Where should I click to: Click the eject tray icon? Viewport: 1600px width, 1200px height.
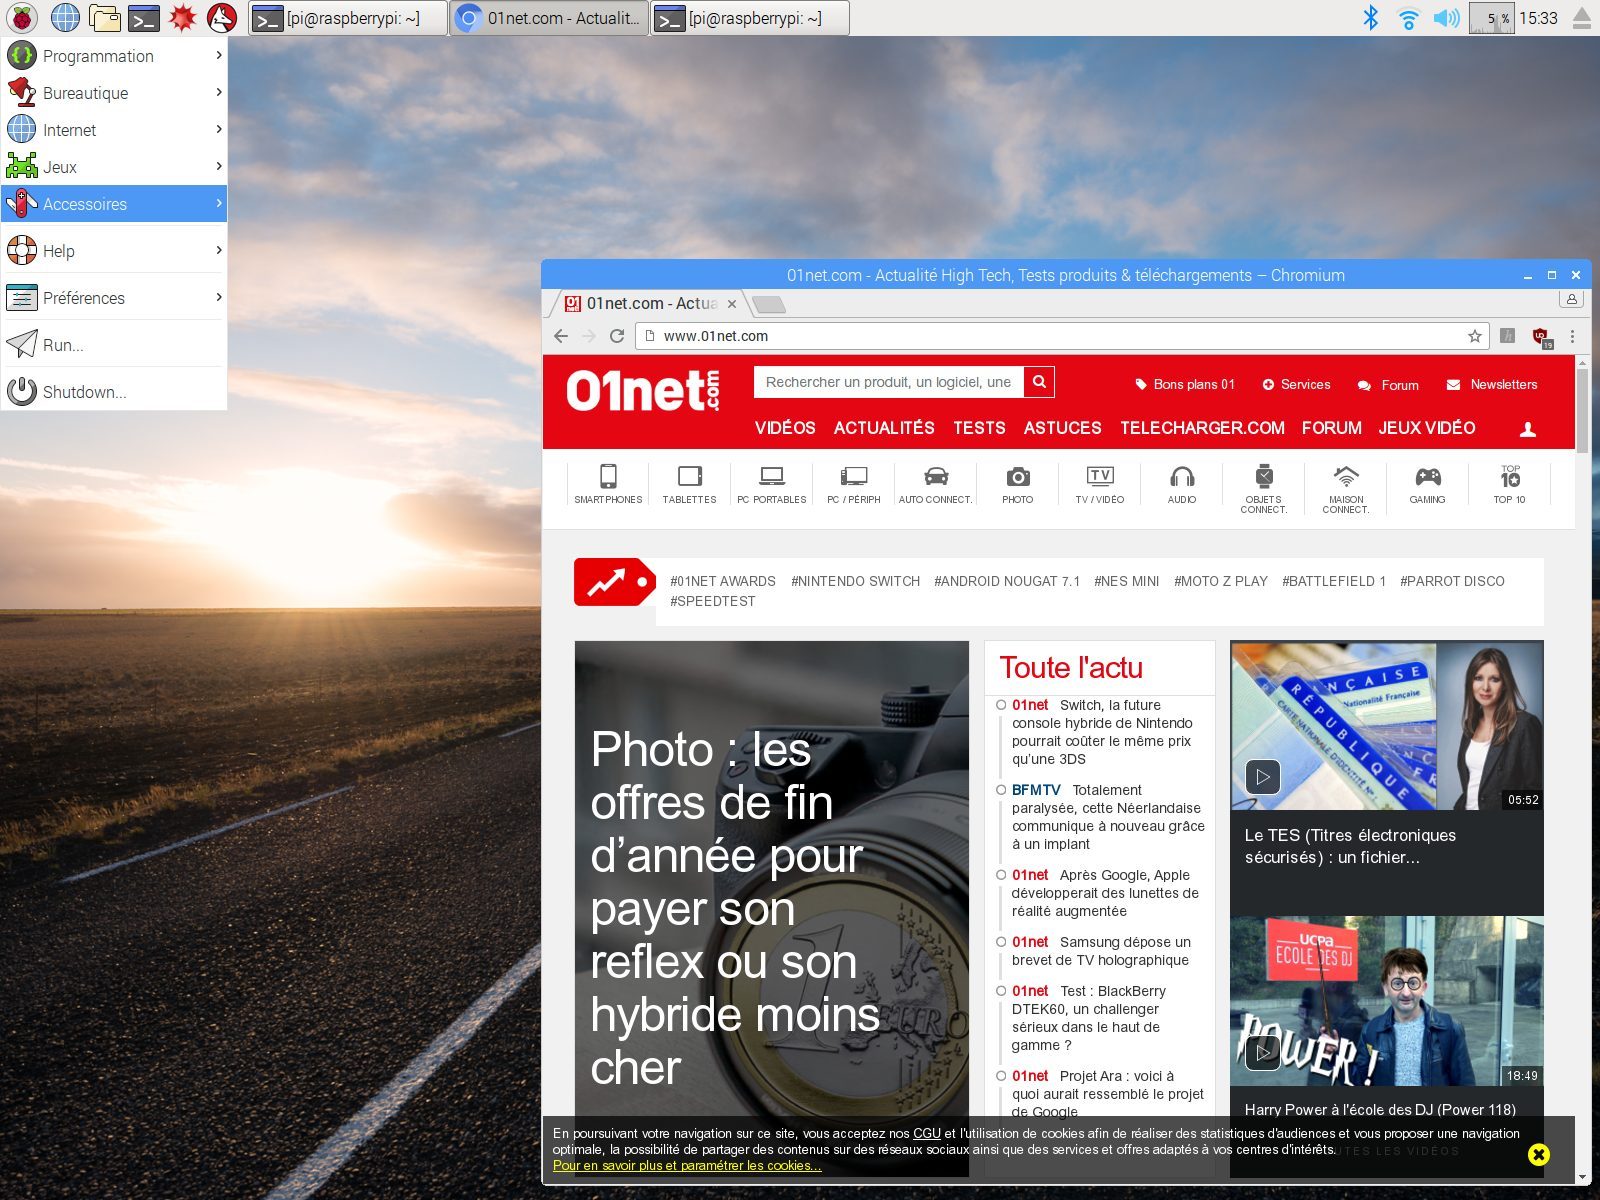click(1582, 17)
